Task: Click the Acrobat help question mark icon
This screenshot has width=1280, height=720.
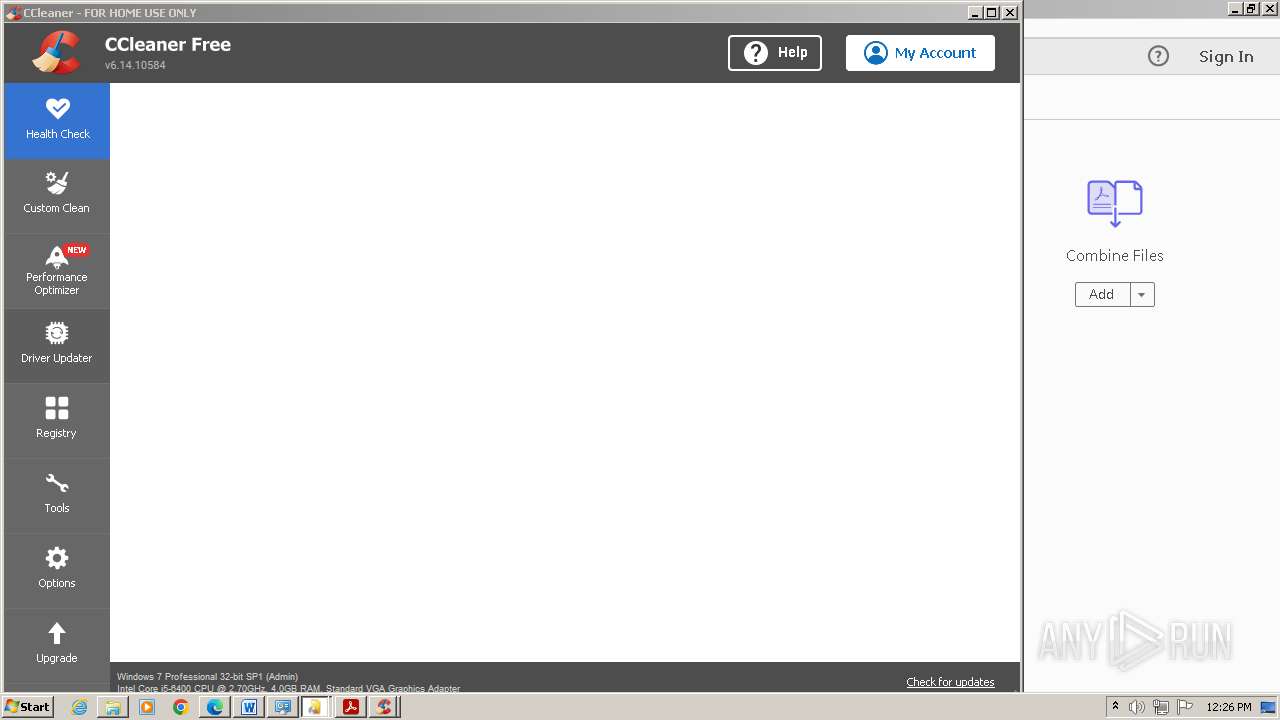Action: pyautogui.click(x=1158, y=56)
